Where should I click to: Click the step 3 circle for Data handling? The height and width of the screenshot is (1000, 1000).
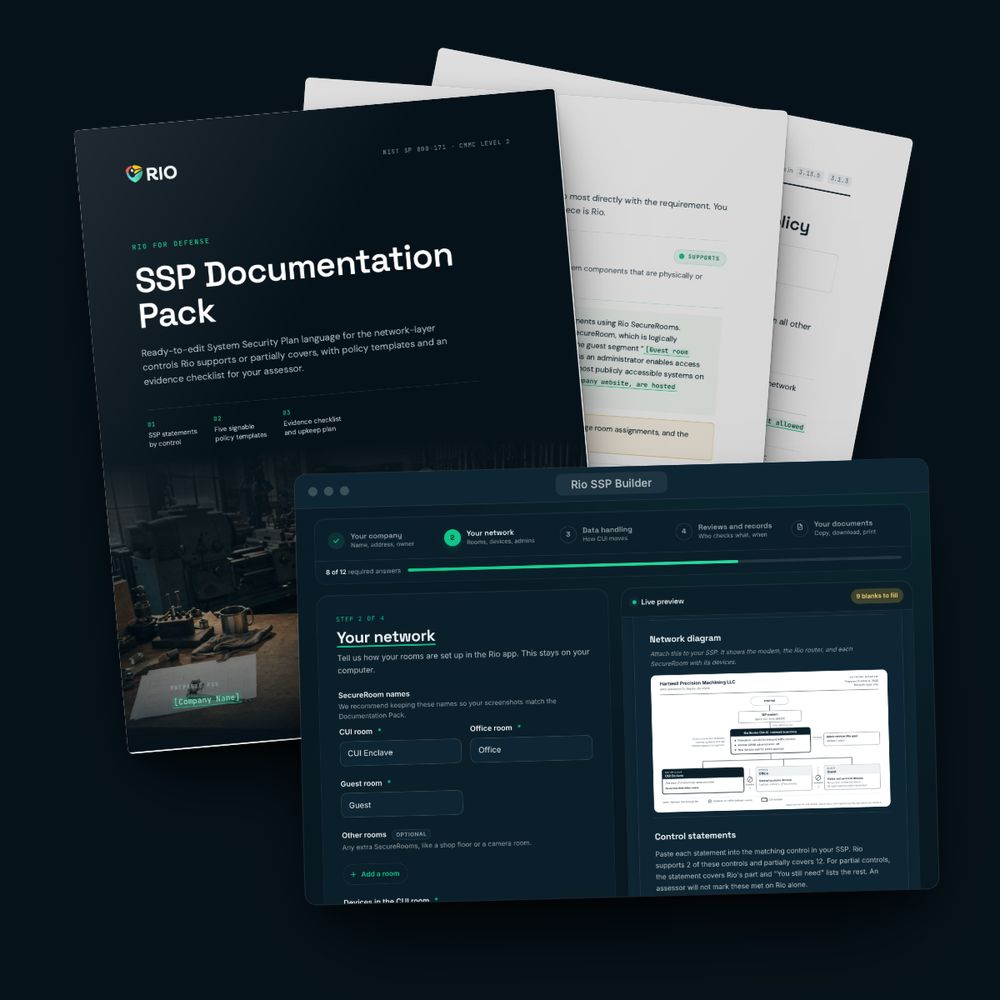coord(568,534)
